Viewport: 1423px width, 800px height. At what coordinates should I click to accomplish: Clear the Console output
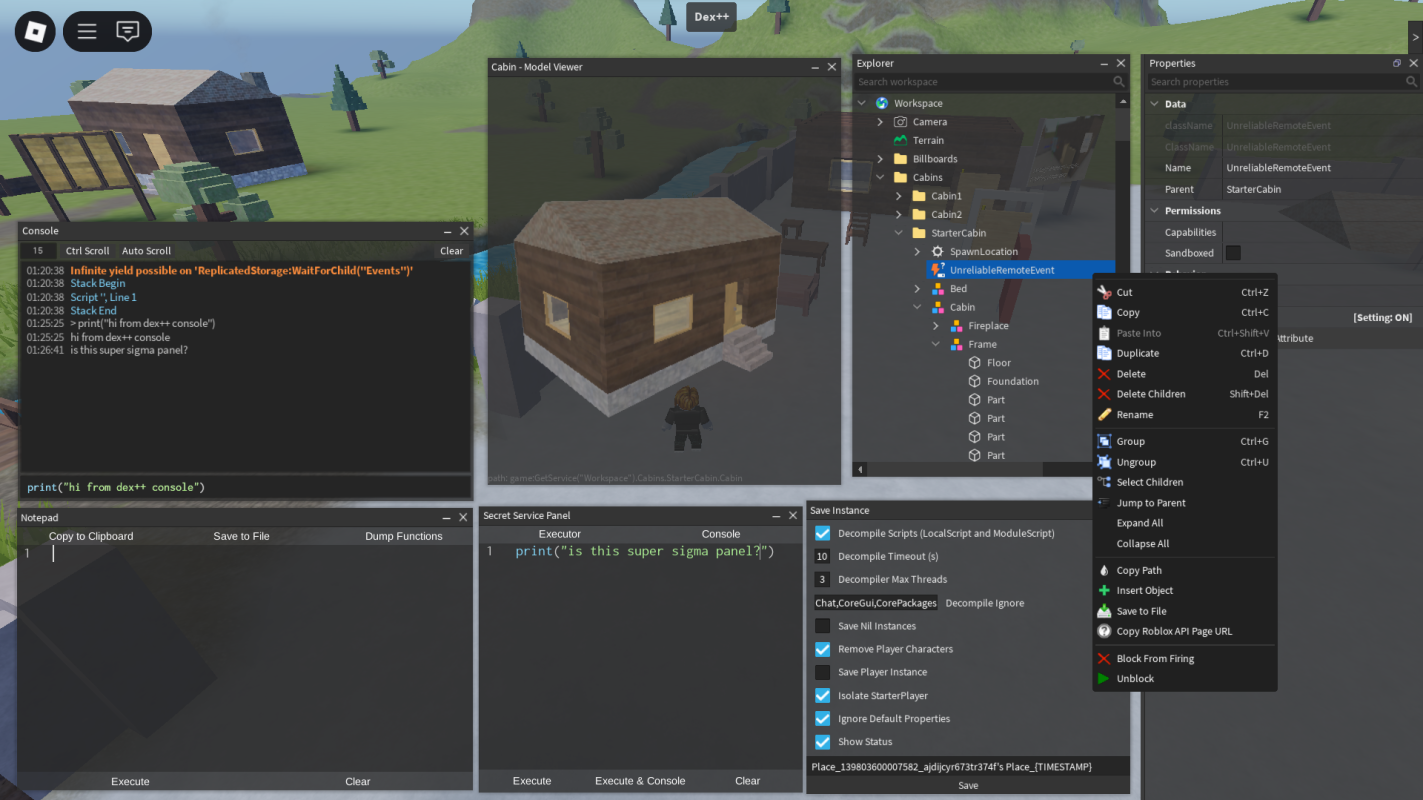pyautogui.click(x=452, y=251)
